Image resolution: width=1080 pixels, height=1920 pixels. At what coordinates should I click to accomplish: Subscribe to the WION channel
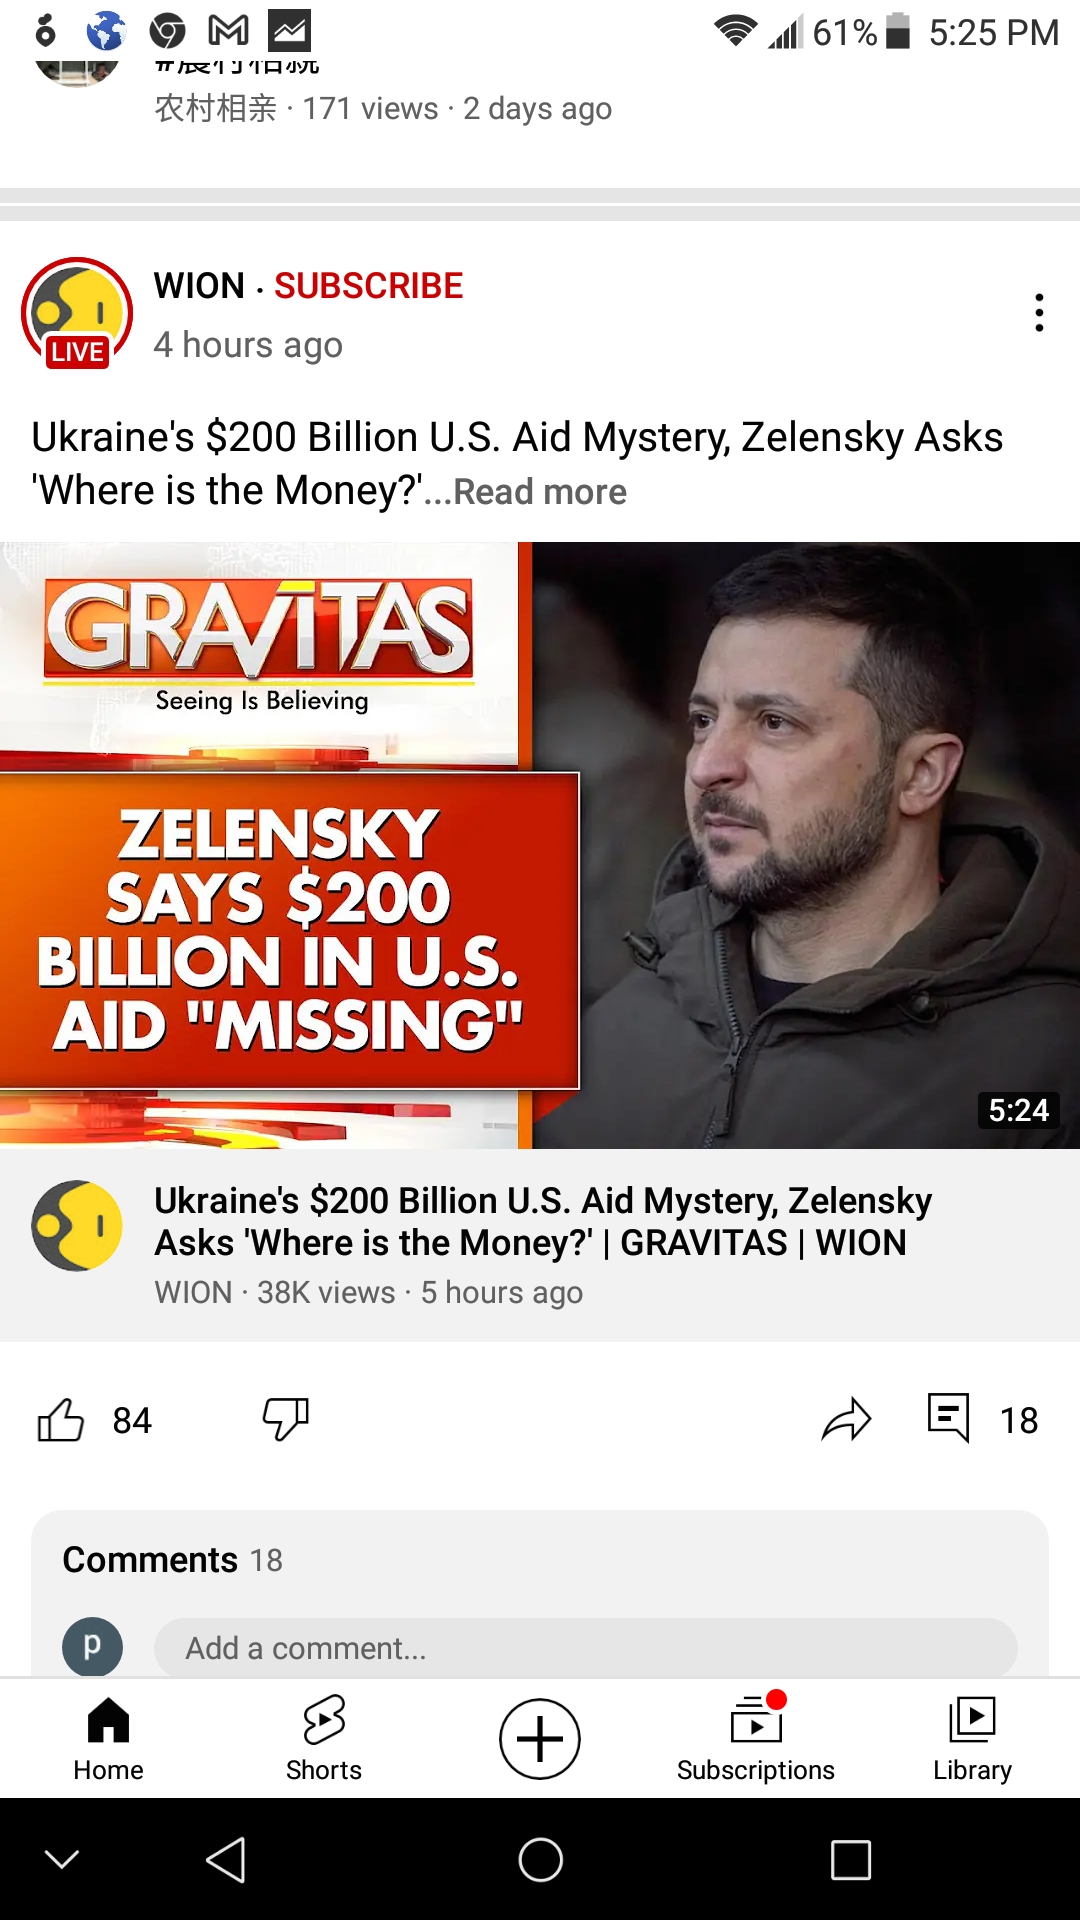point(368,286)
